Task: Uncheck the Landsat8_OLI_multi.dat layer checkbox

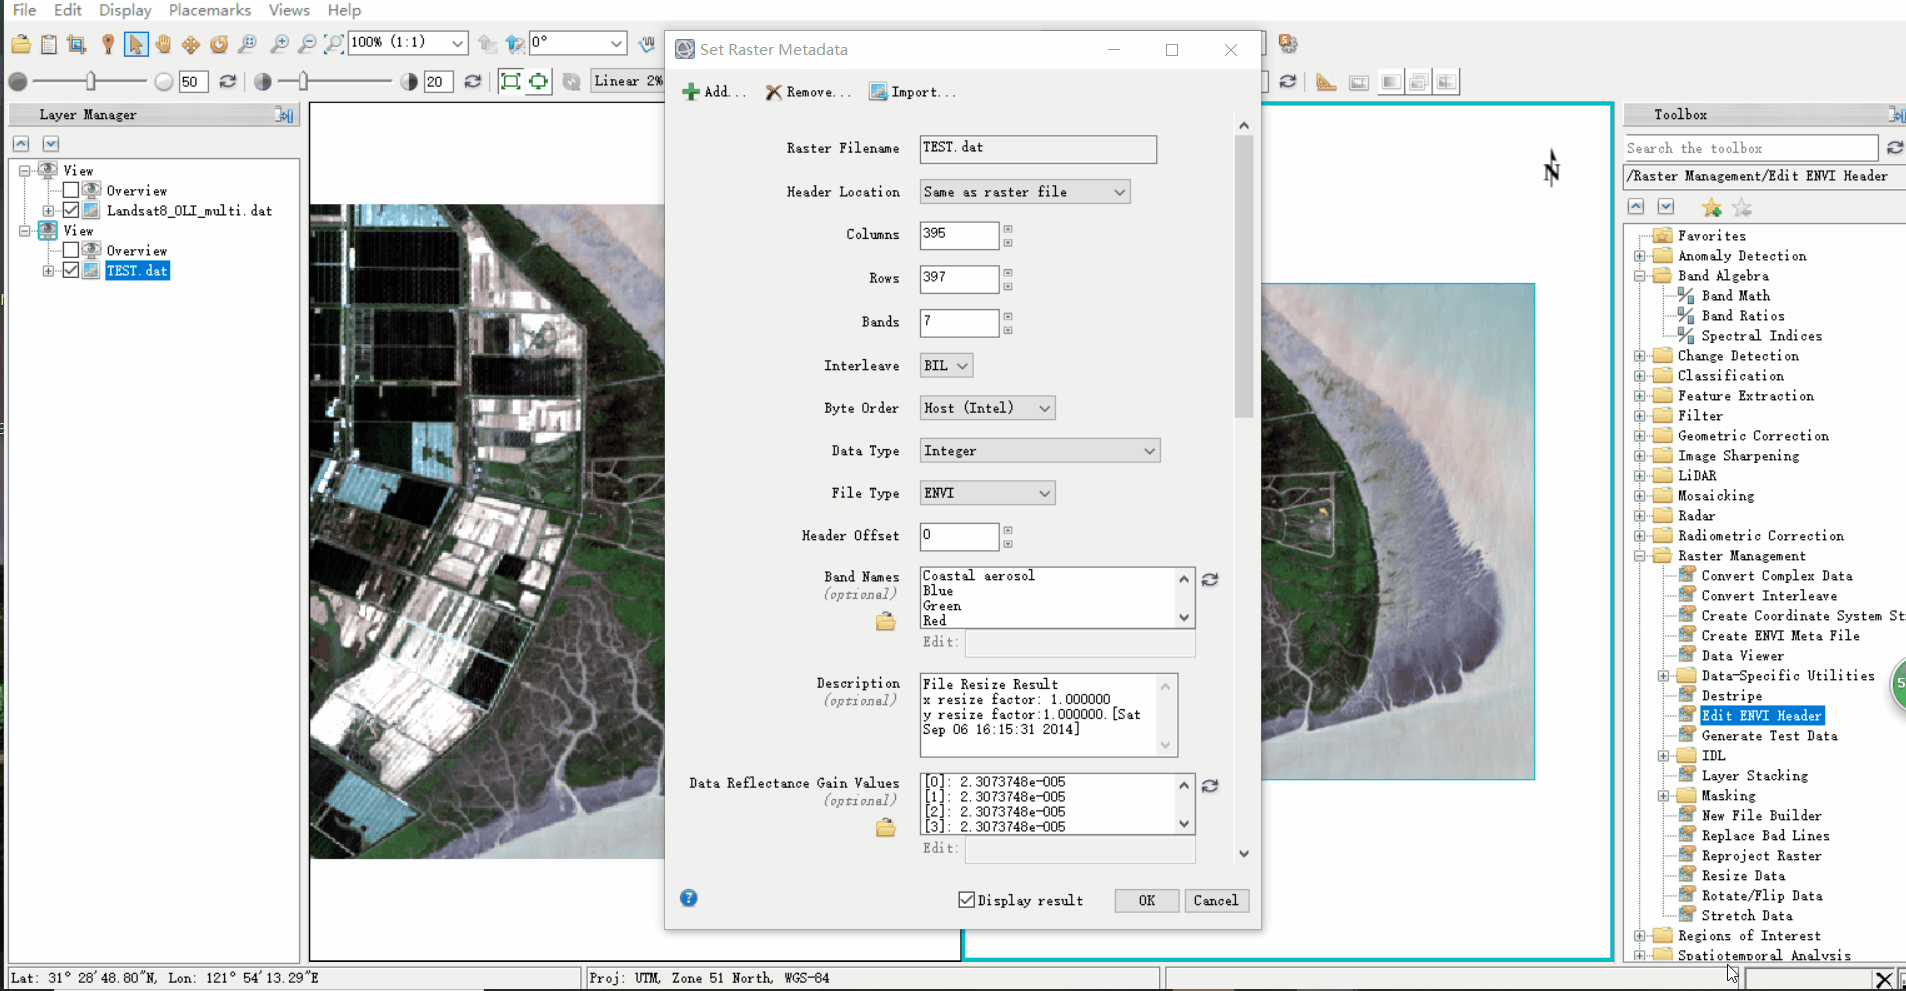Action: tap(71, 210)
